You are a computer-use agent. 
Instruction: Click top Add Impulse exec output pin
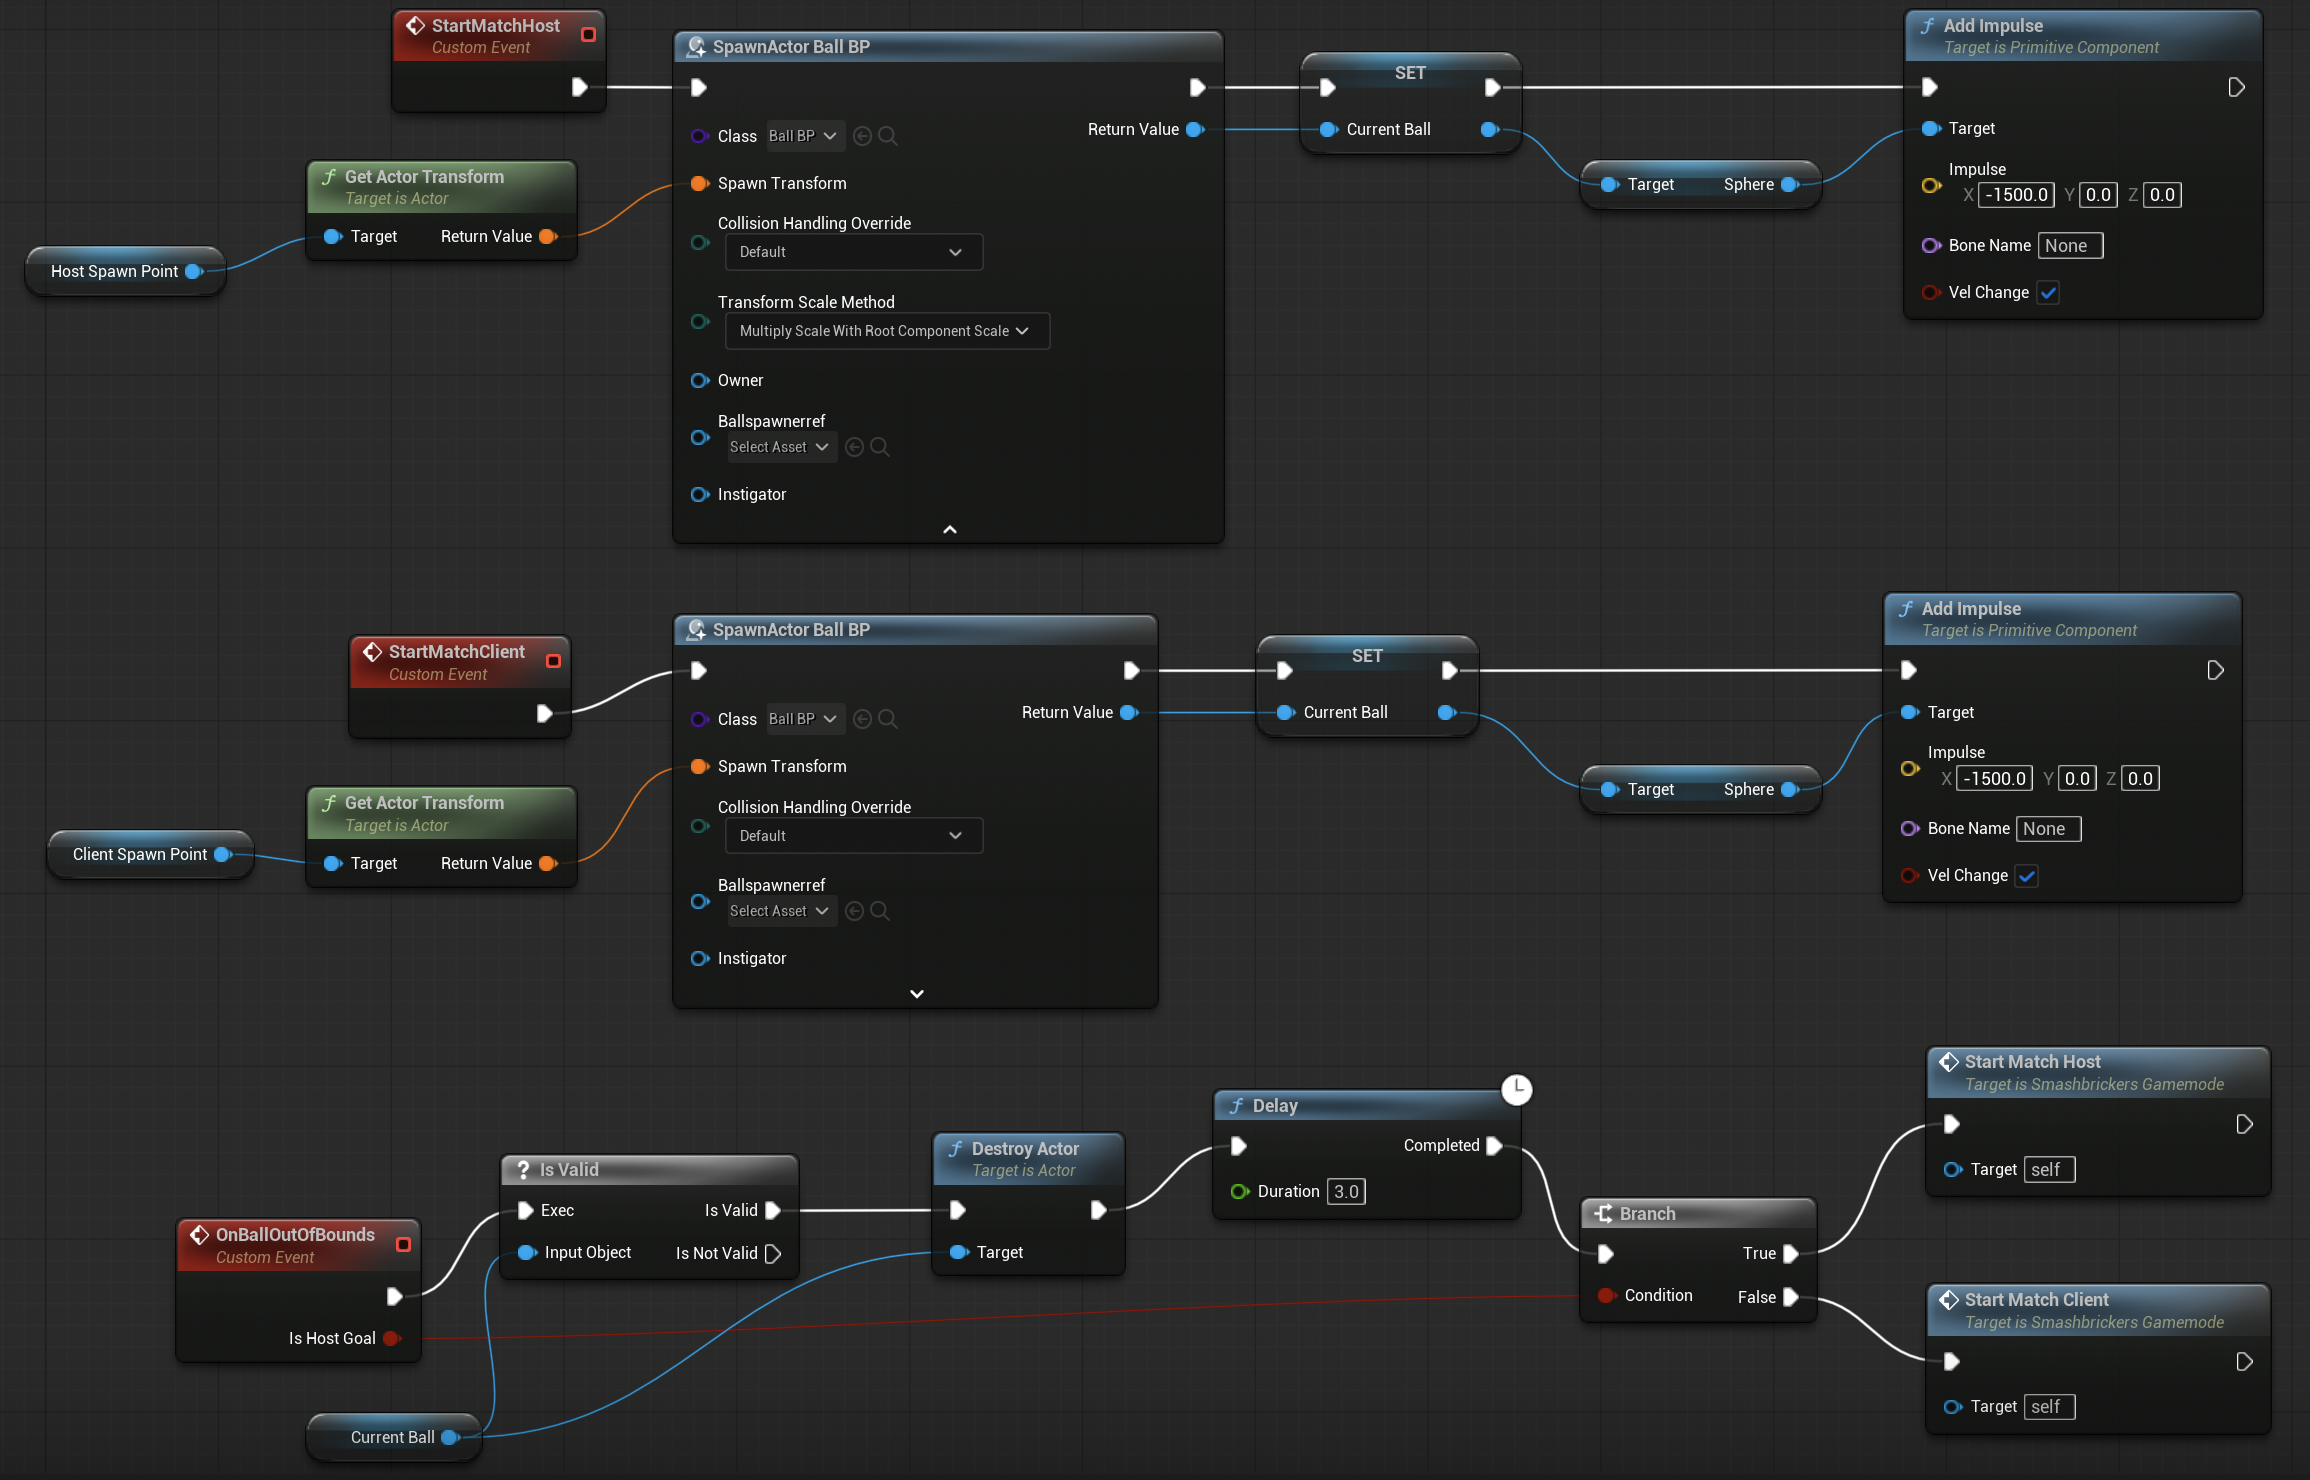click(x=2236, y=88)
